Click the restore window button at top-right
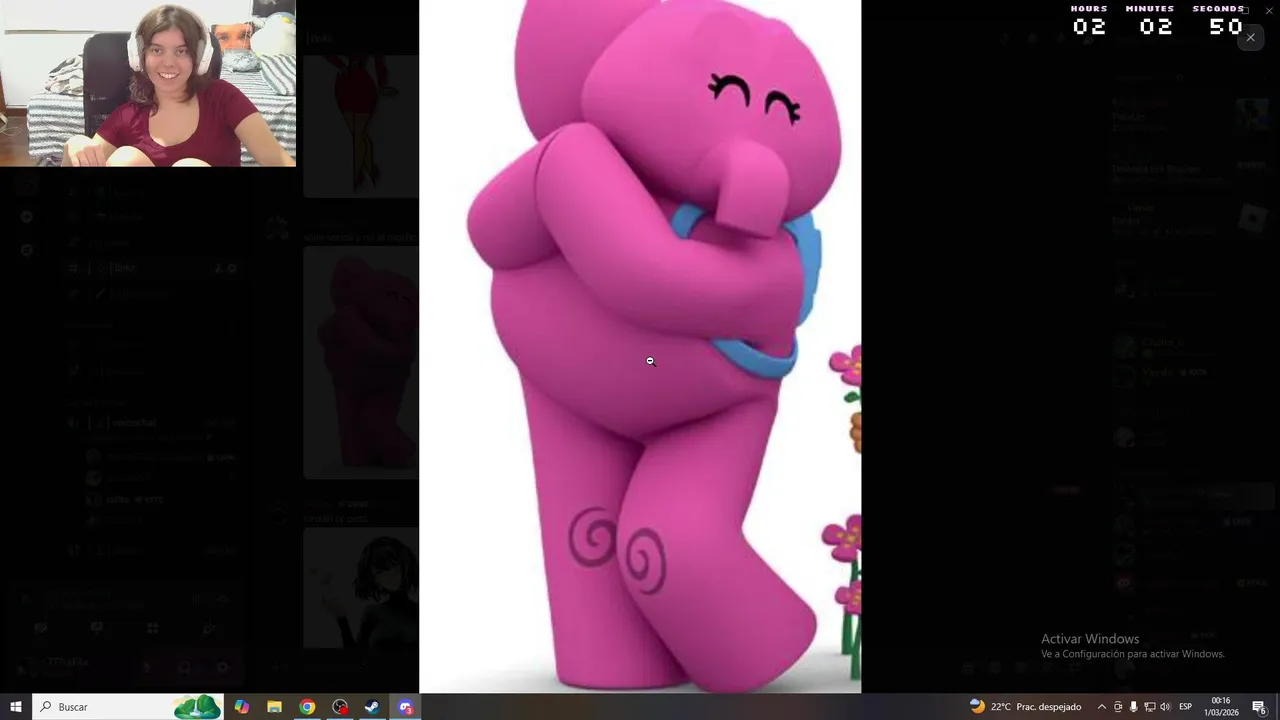Viewport: 1280px width, 720px height. 1247,10
